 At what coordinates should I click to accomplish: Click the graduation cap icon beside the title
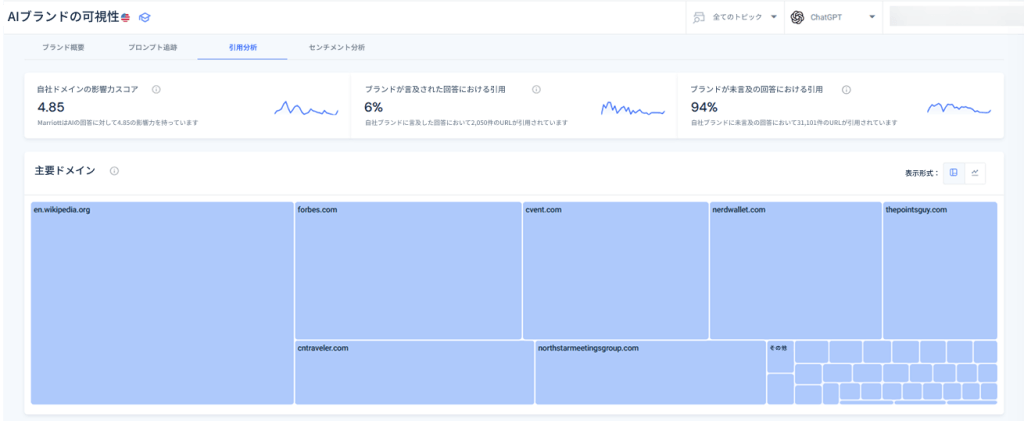[144, 18]
